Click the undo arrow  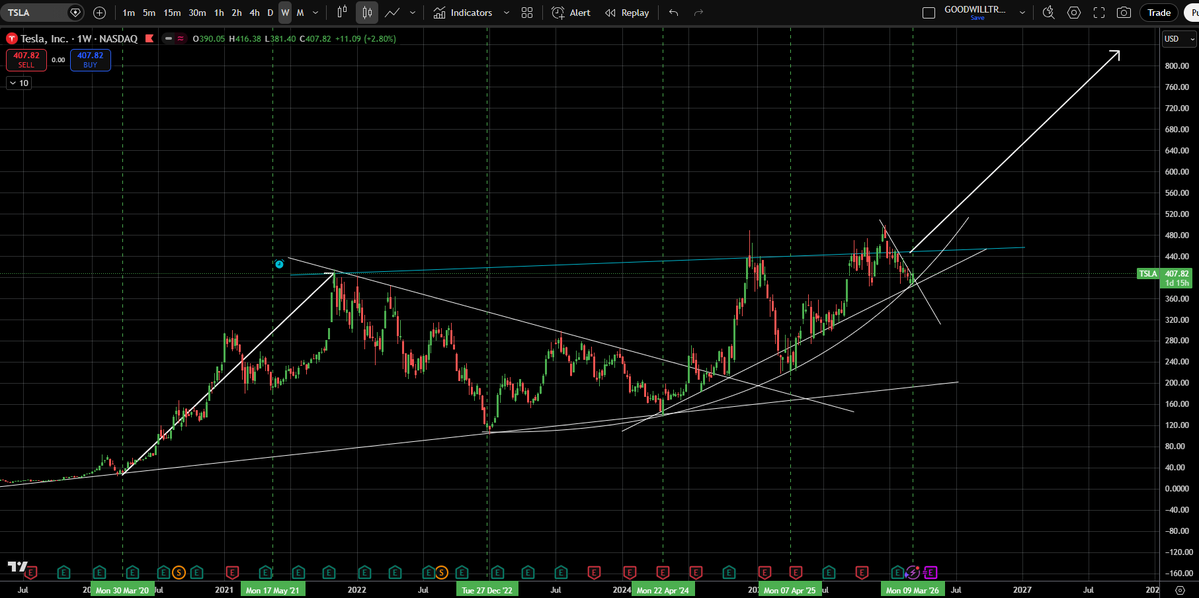click(x=673, y=12)
